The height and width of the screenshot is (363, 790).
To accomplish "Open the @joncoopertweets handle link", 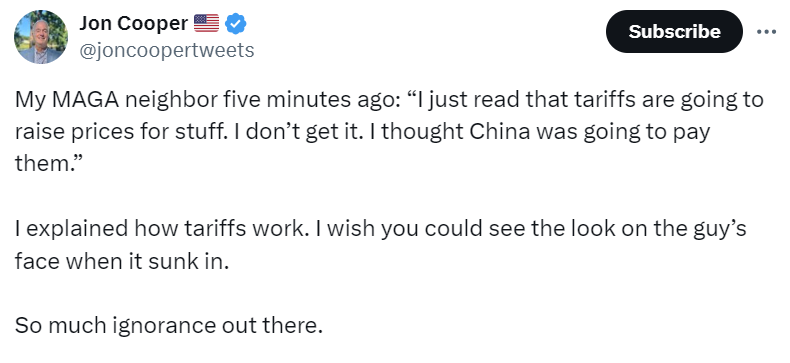I will (167, 50).
